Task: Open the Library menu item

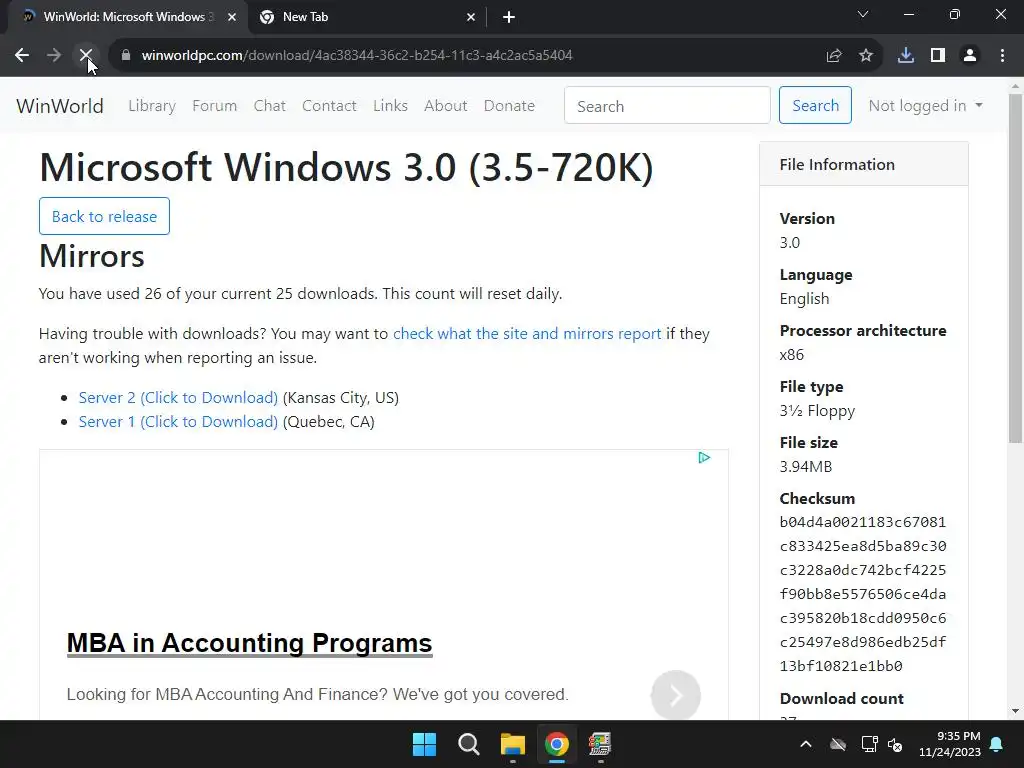Action: point(152,106)
